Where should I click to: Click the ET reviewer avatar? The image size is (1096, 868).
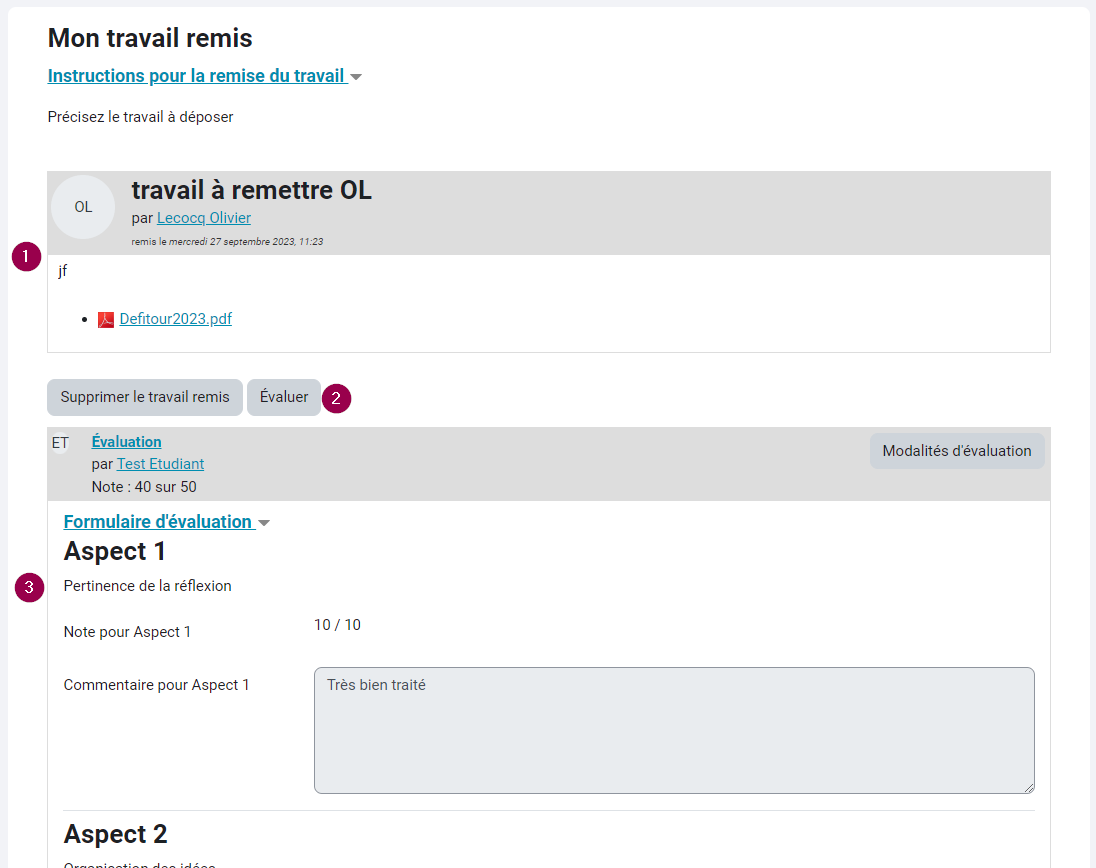[x=60, y=443]
